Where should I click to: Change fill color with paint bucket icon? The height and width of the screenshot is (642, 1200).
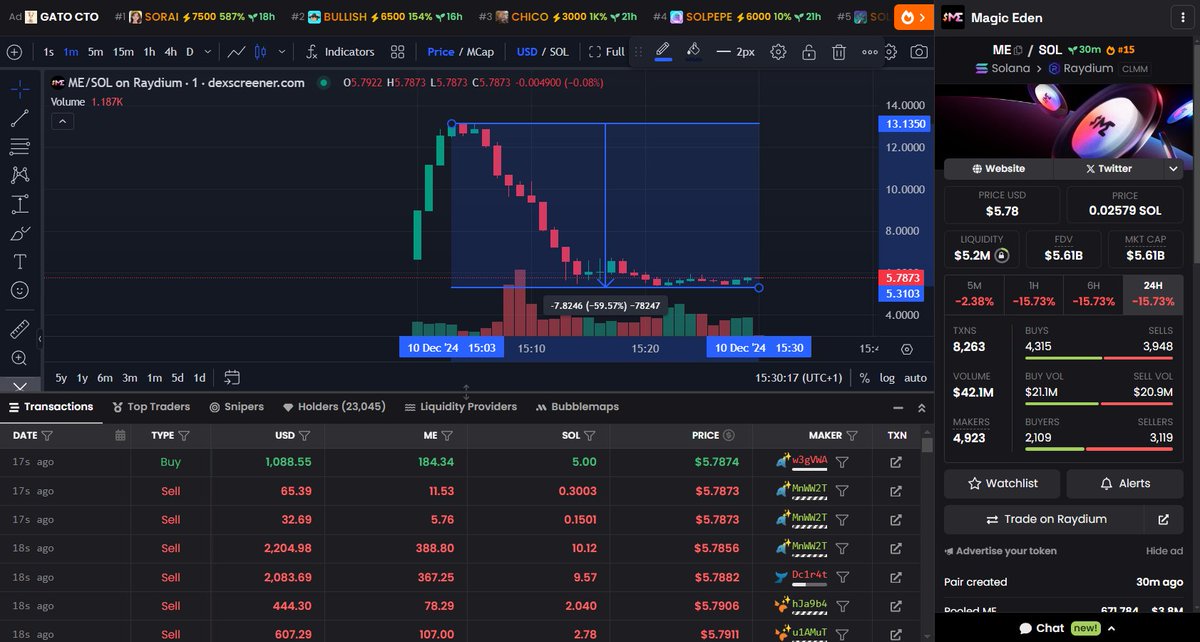[x=694, y=51]
